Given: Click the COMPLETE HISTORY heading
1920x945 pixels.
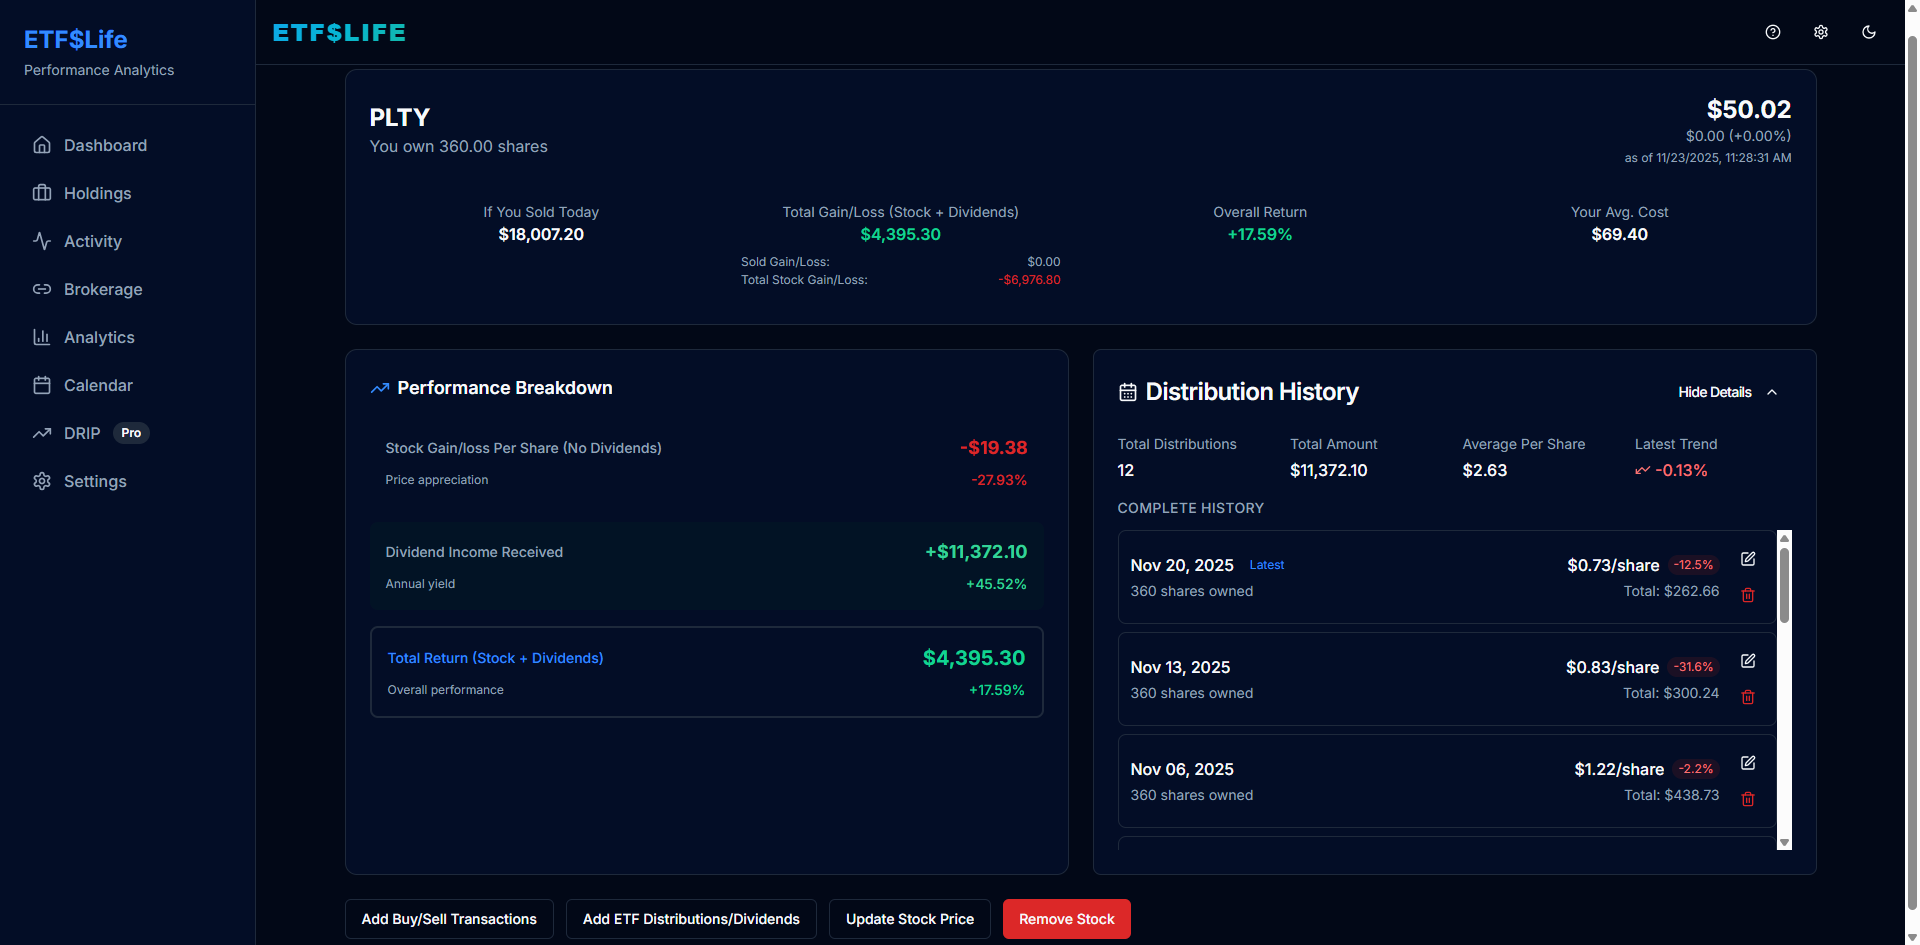Looking at the screenshot, I should [x=1190, y=508].
